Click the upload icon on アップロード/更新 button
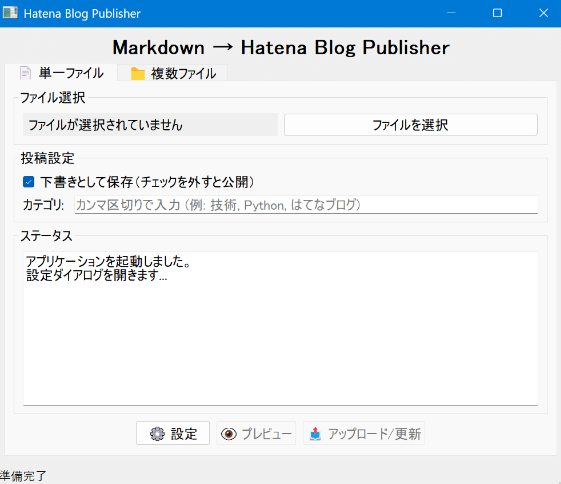Viewport: 561px width, 484px height. pyautogui.click(x=315, y=434)
